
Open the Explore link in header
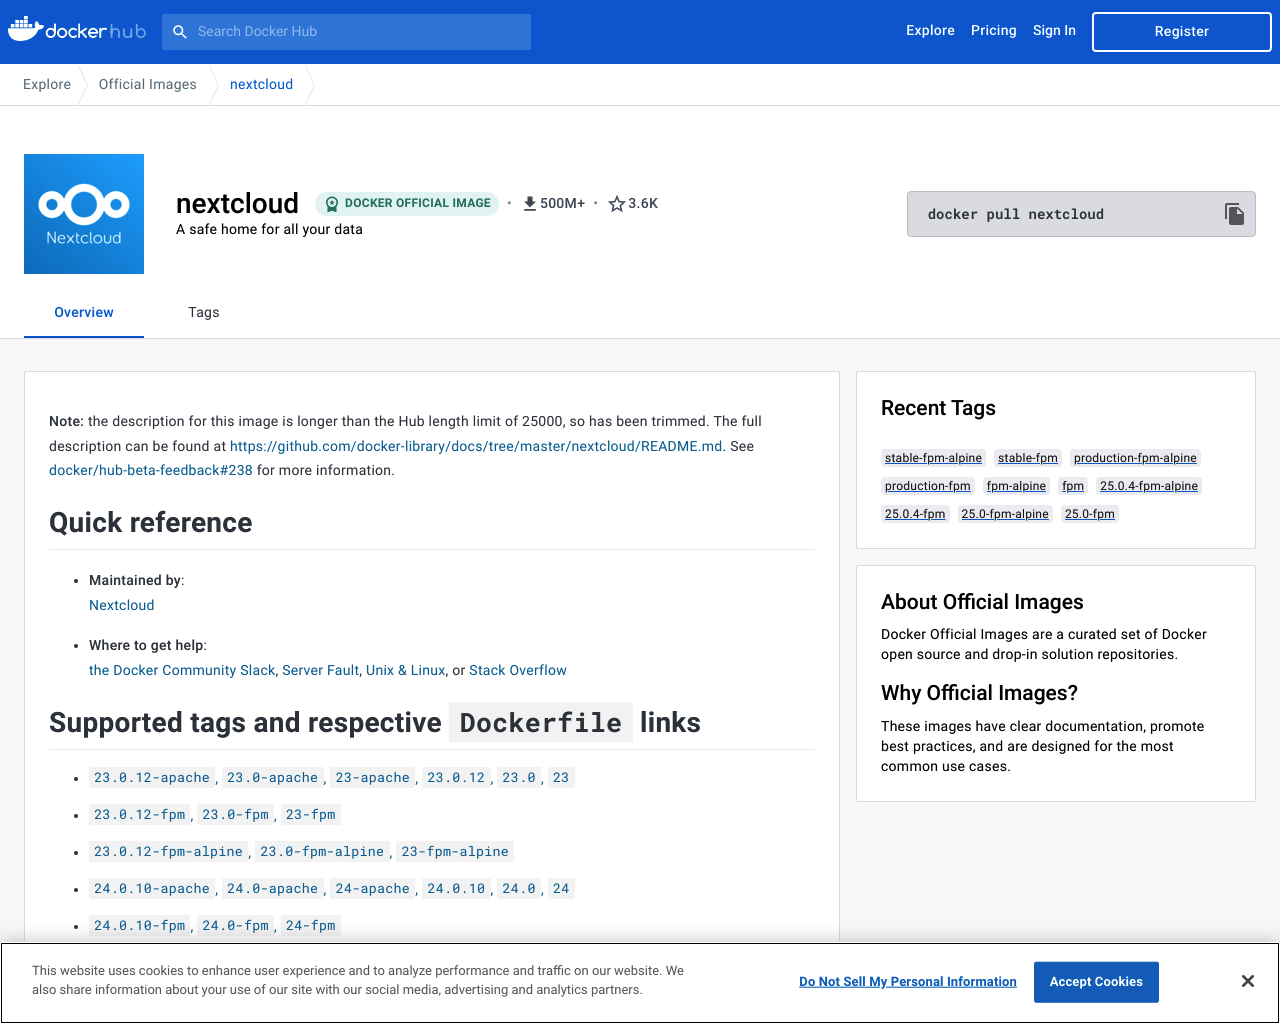coord(930,31)
